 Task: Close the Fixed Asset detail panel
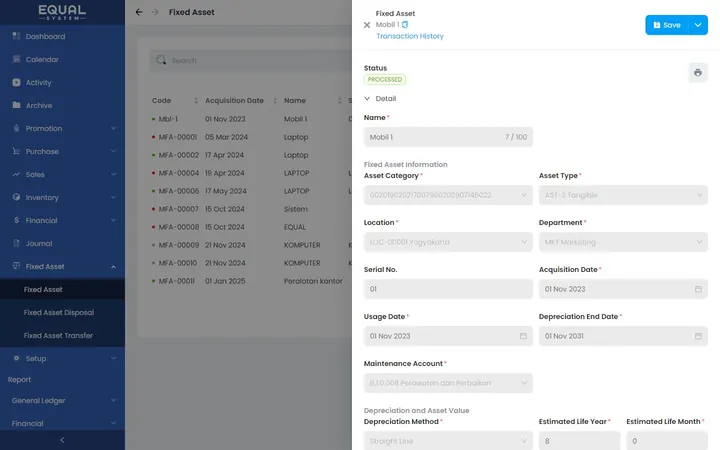tap(367, 25)
